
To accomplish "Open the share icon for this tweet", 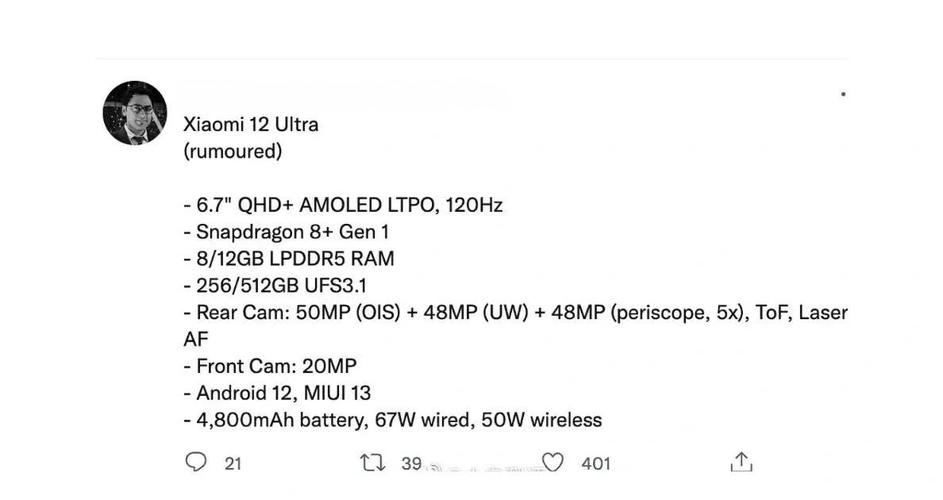I will 740,462.
